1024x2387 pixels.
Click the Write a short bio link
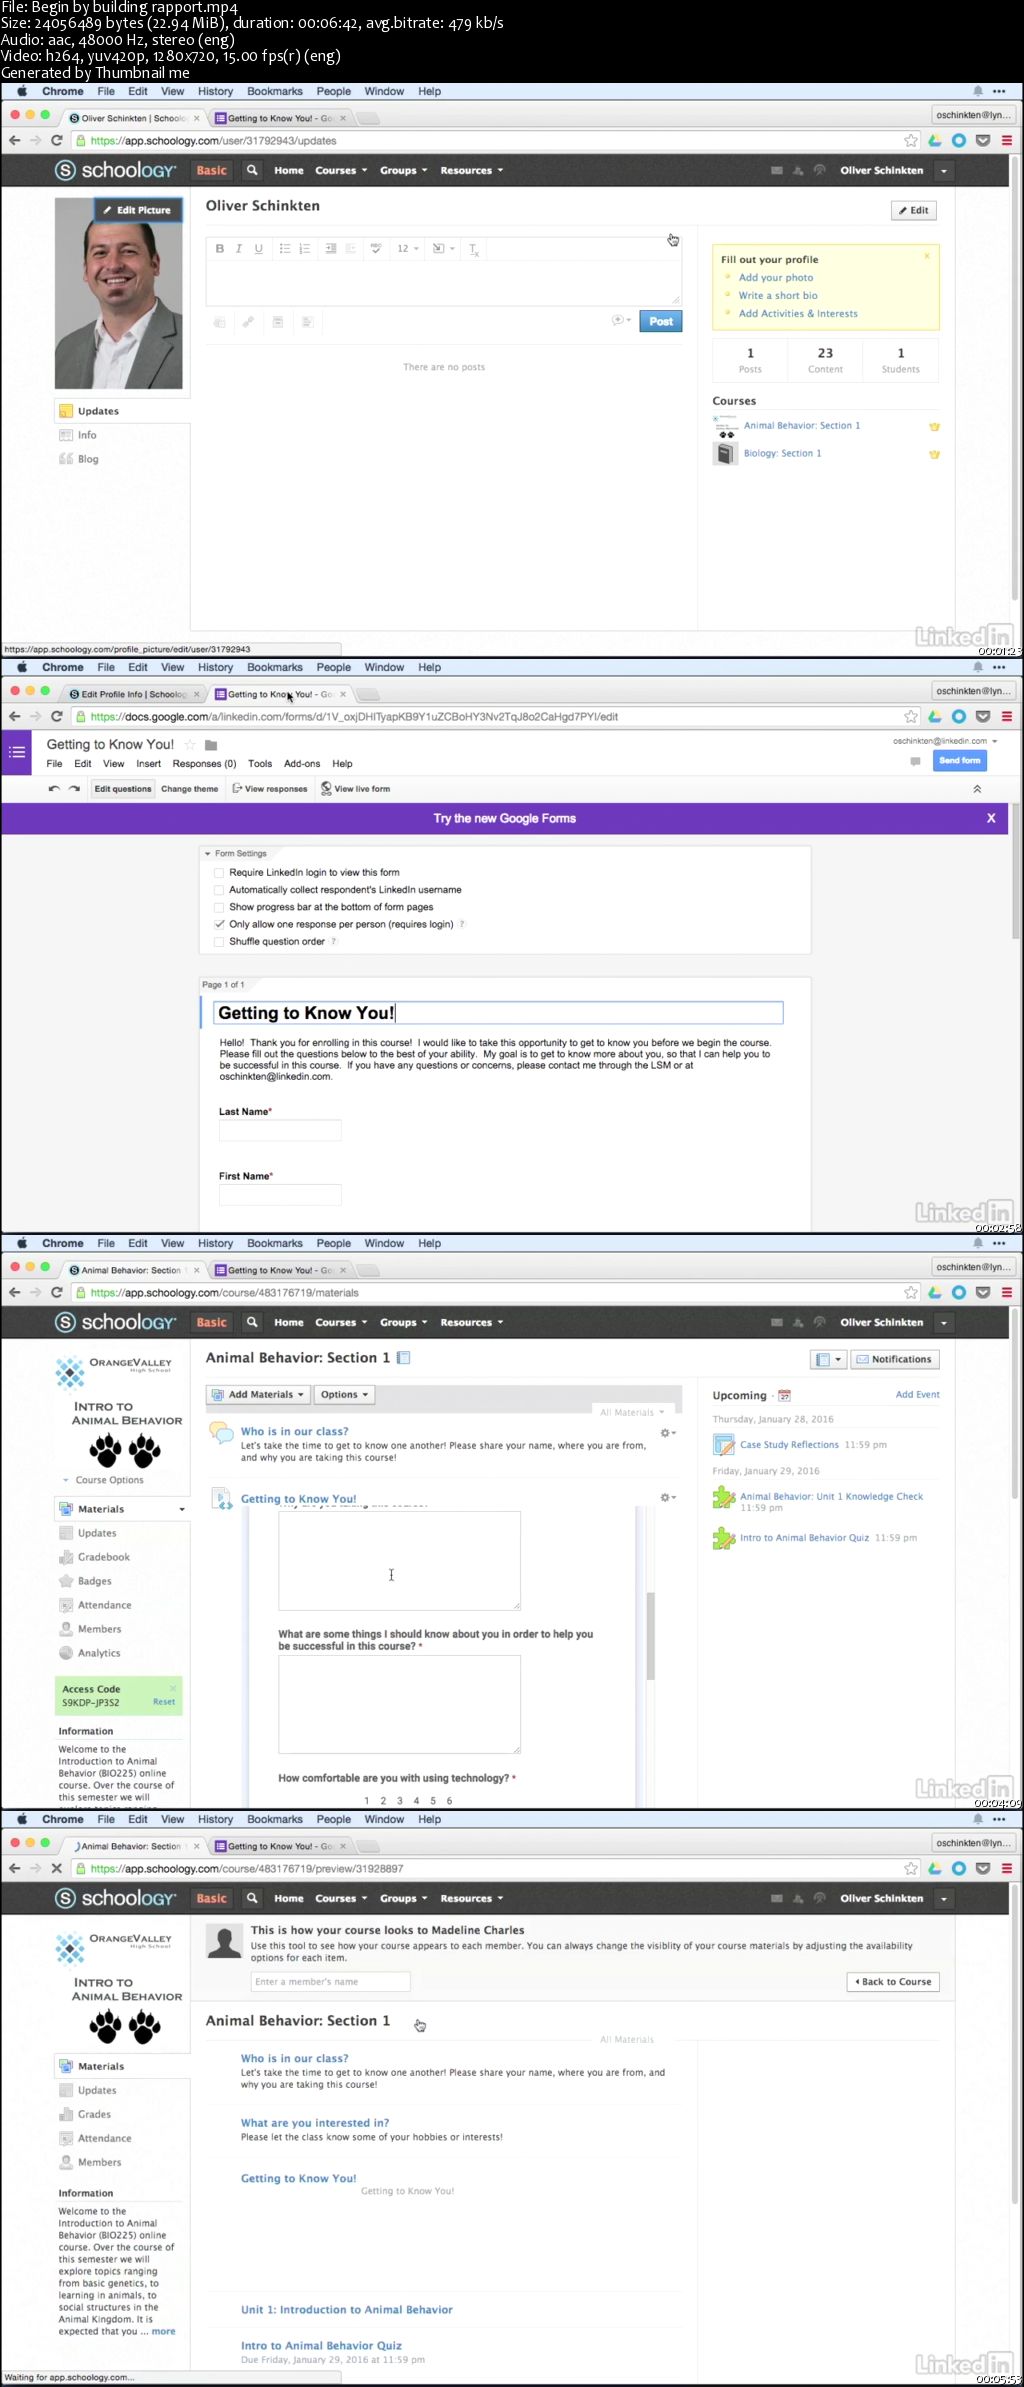point(778,296)
